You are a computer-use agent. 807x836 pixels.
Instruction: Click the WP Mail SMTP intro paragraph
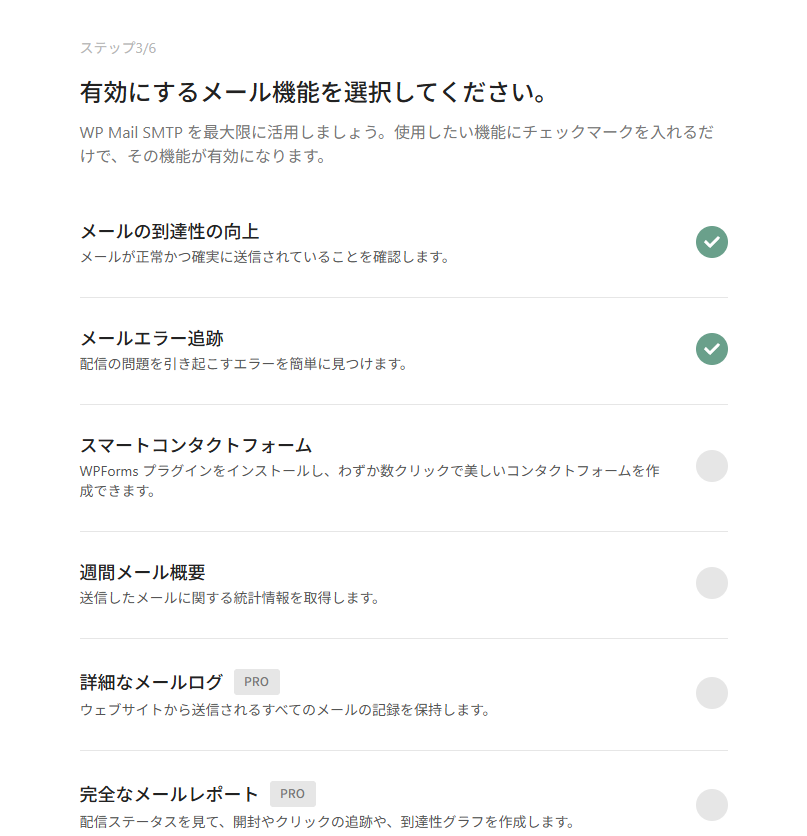pos(397,144)
